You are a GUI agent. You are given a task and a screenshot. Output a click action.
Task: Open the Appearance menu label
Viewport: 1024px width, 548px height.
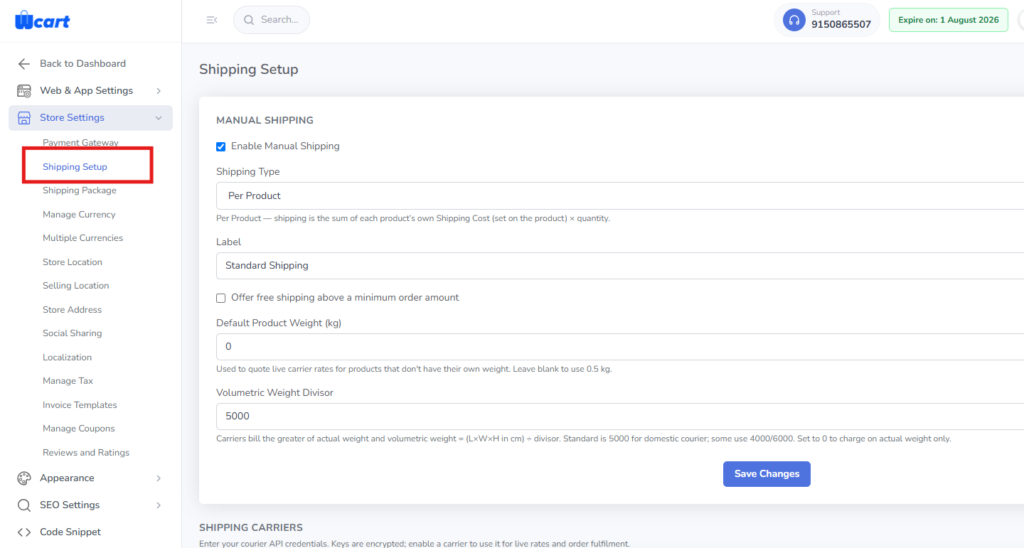[x=67, y=478]
